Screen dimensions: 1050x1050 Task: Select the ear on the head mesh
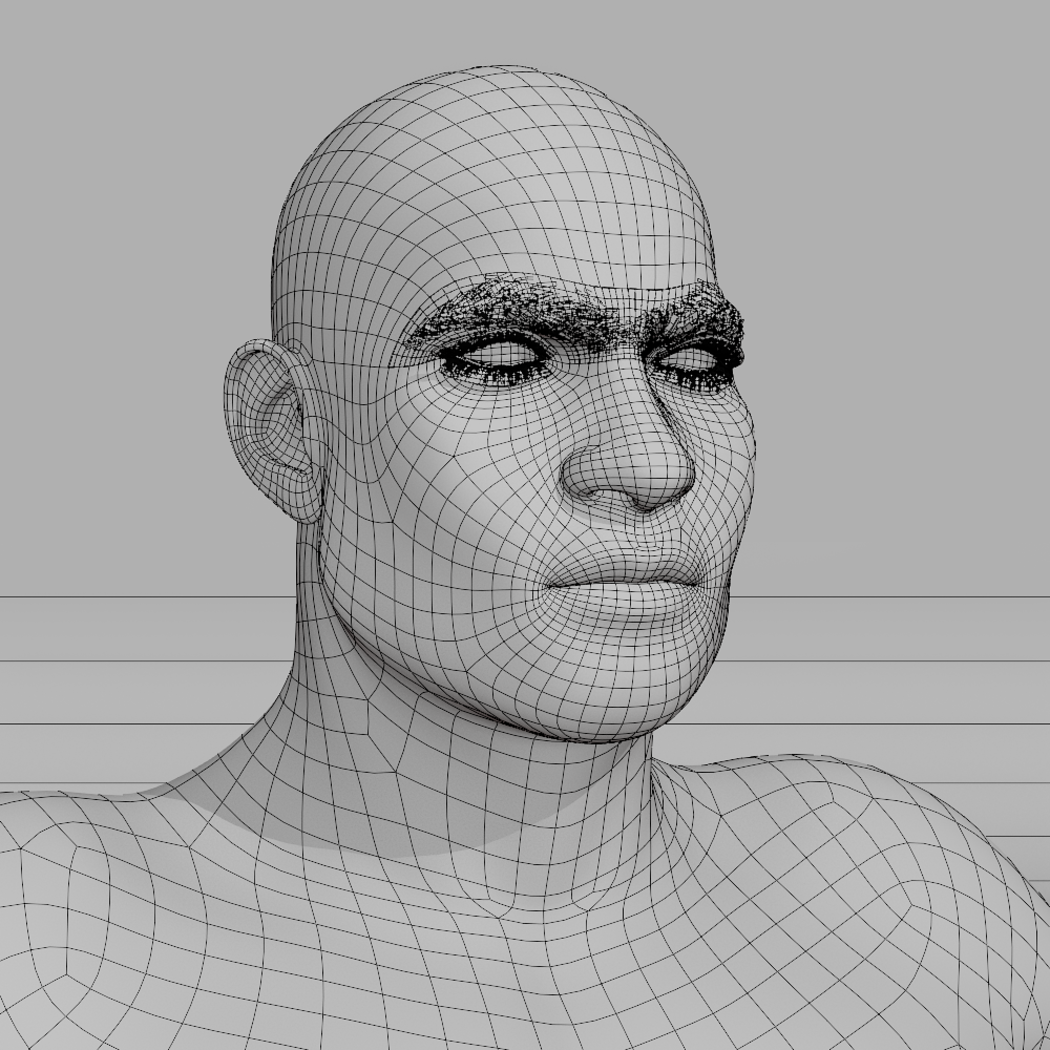(273, 431)
